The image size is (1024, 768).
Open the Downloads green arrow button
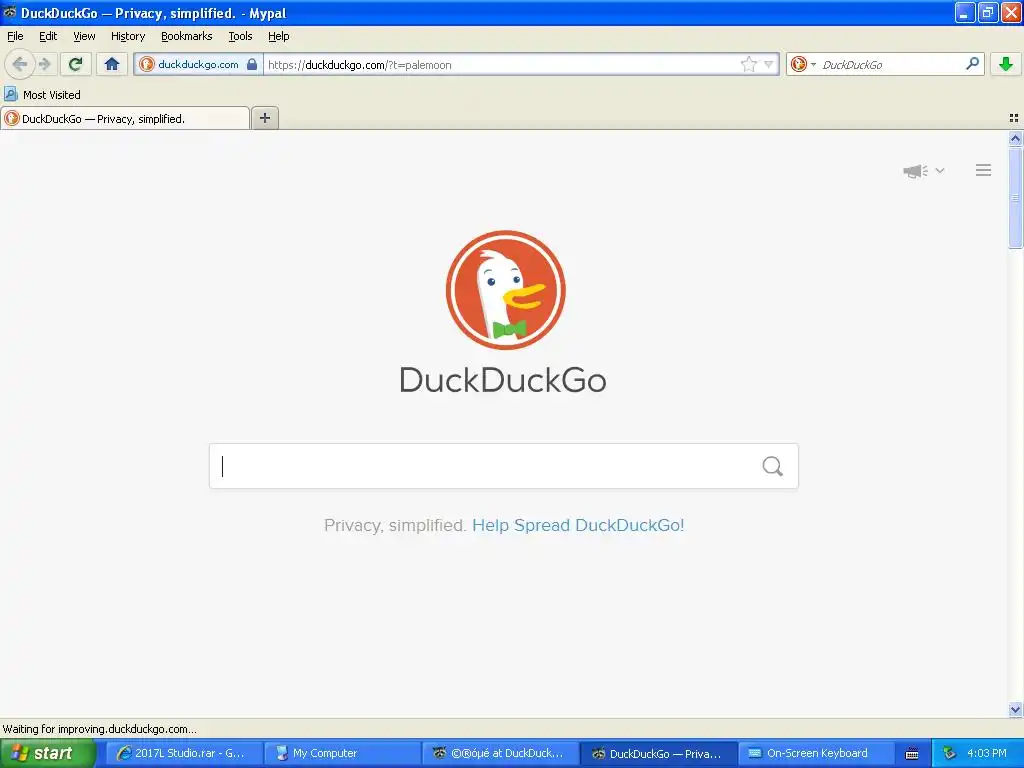(1006, 64)
